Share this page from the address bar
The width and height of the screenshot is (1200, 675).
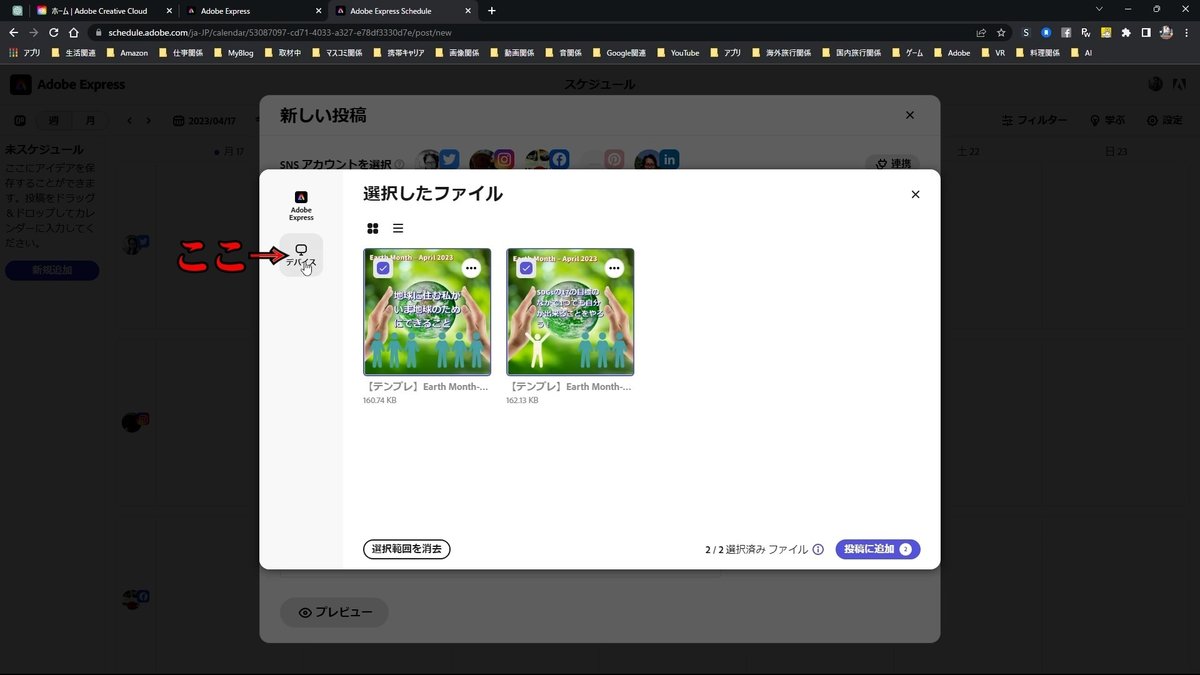981,32
